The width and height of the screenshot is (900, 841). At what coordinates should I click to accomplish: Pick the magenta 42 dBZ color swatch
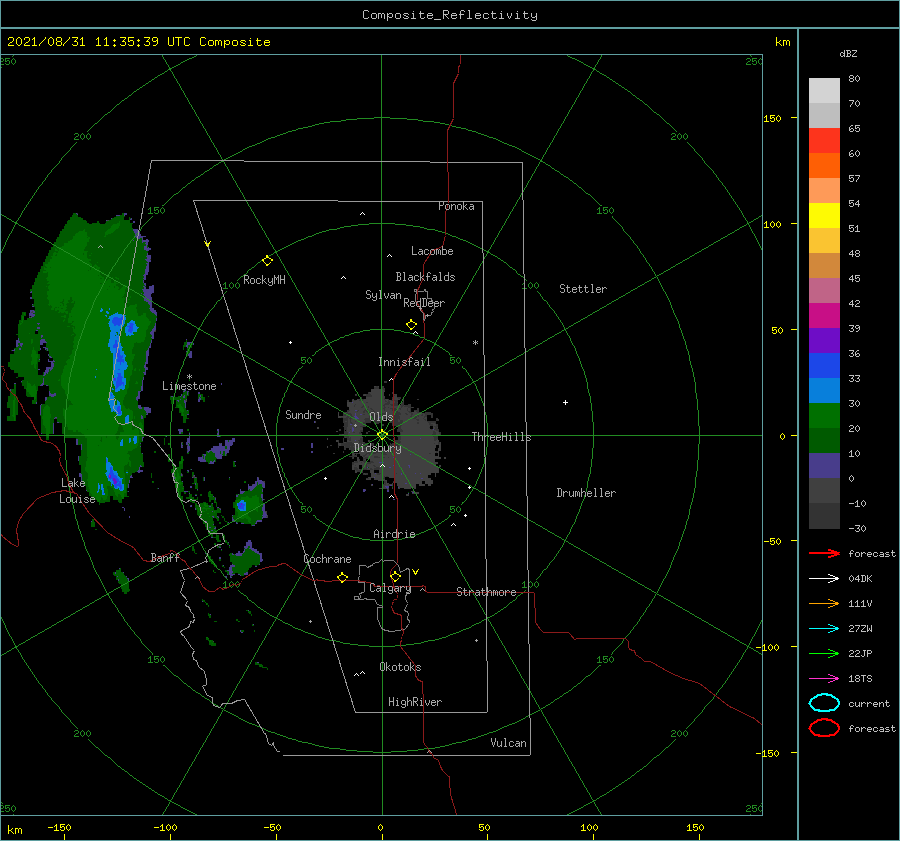coord(824,315)
